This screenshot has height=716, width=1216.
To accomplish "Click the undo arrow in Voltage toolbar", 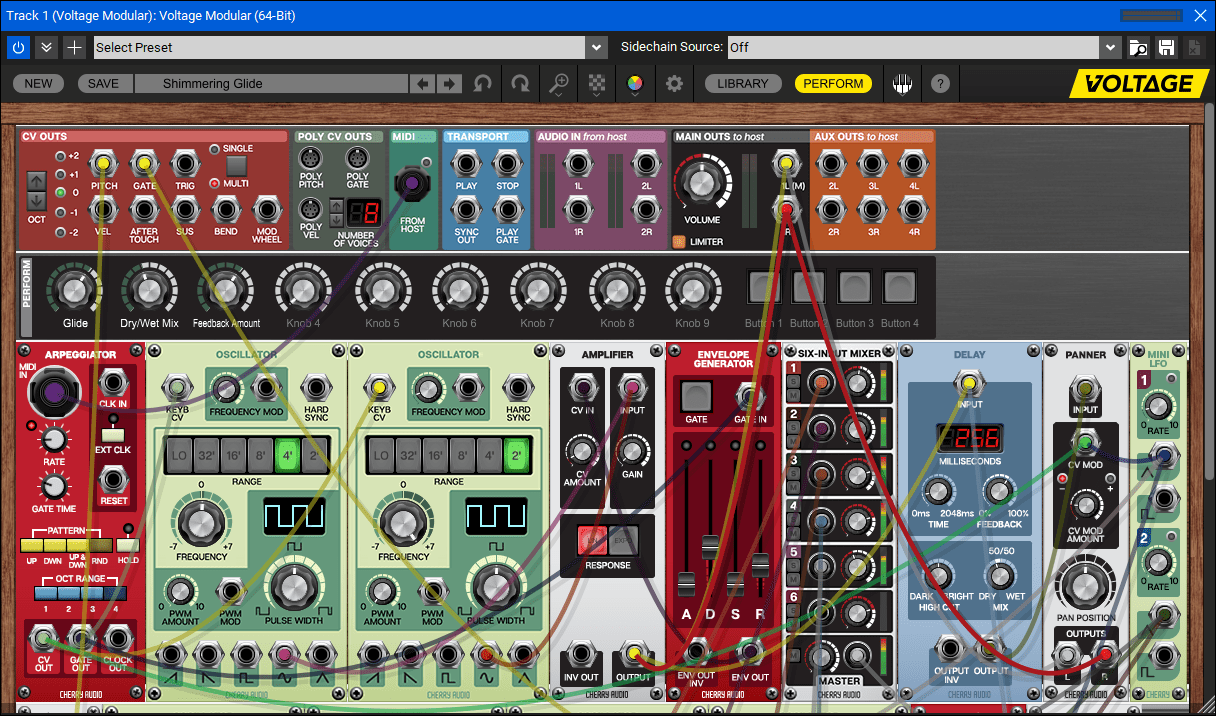I will (483, 84).
